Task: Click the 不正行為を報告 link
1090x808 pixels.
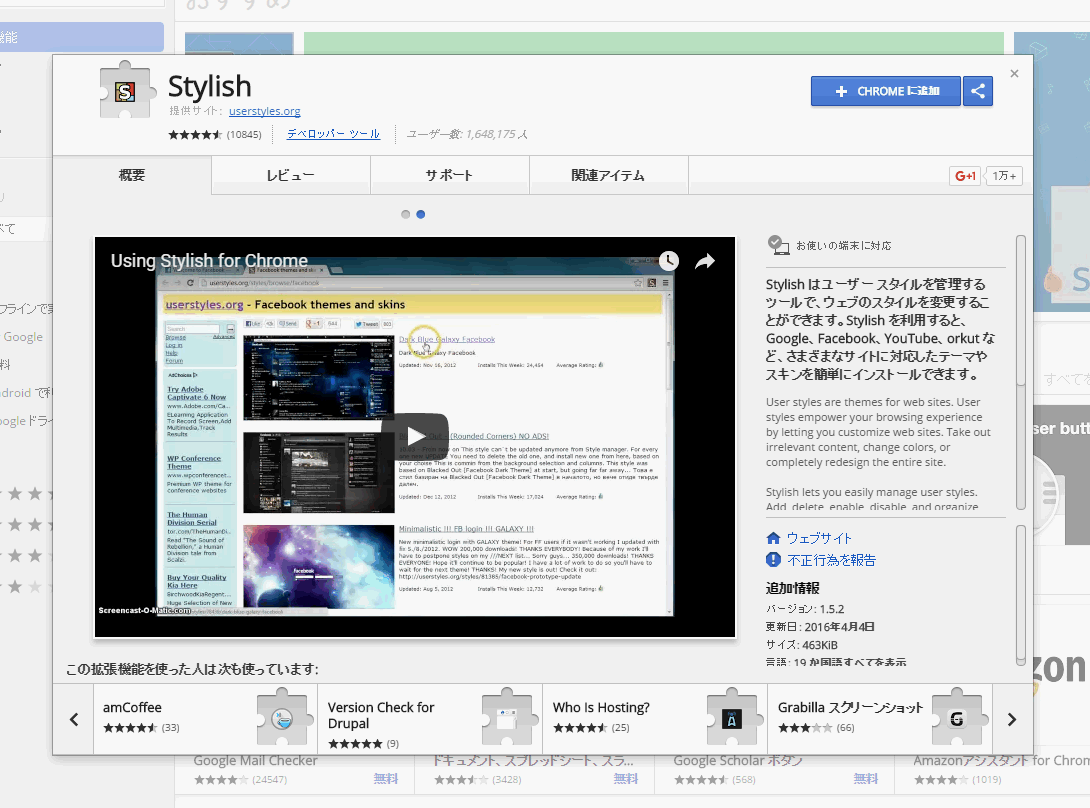Action: point(831,560)
